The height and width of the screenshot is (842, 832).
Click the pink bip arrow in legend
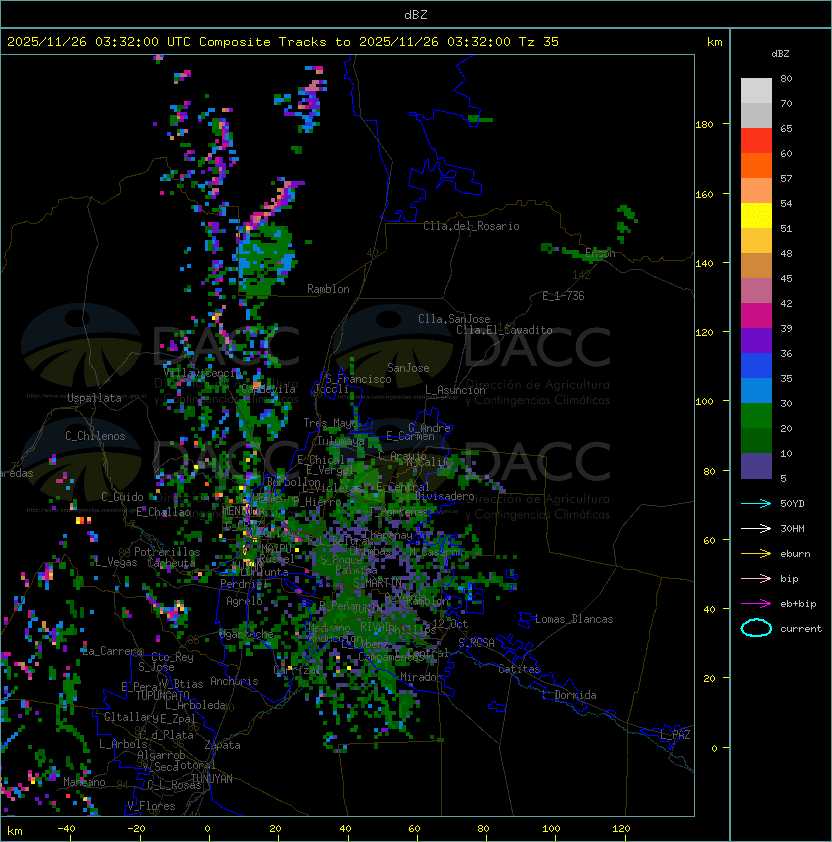(756, 578)
